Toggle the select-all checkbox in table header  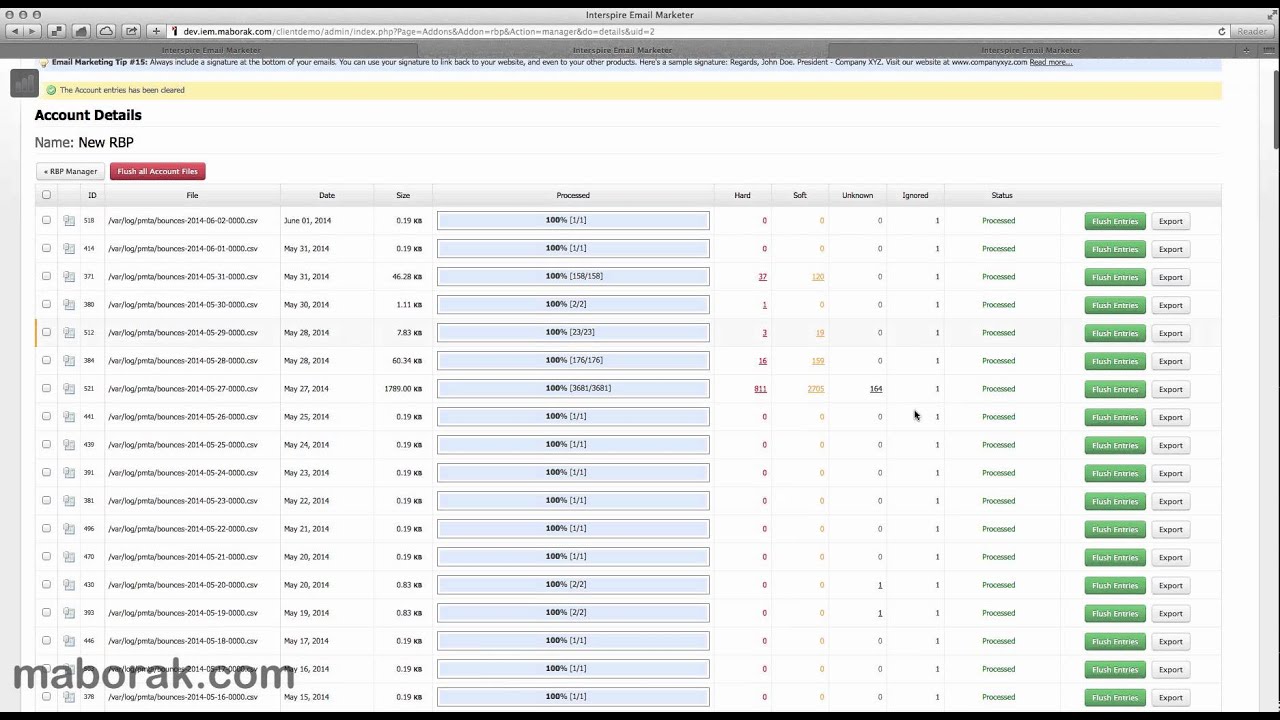(x=46, y=195)
